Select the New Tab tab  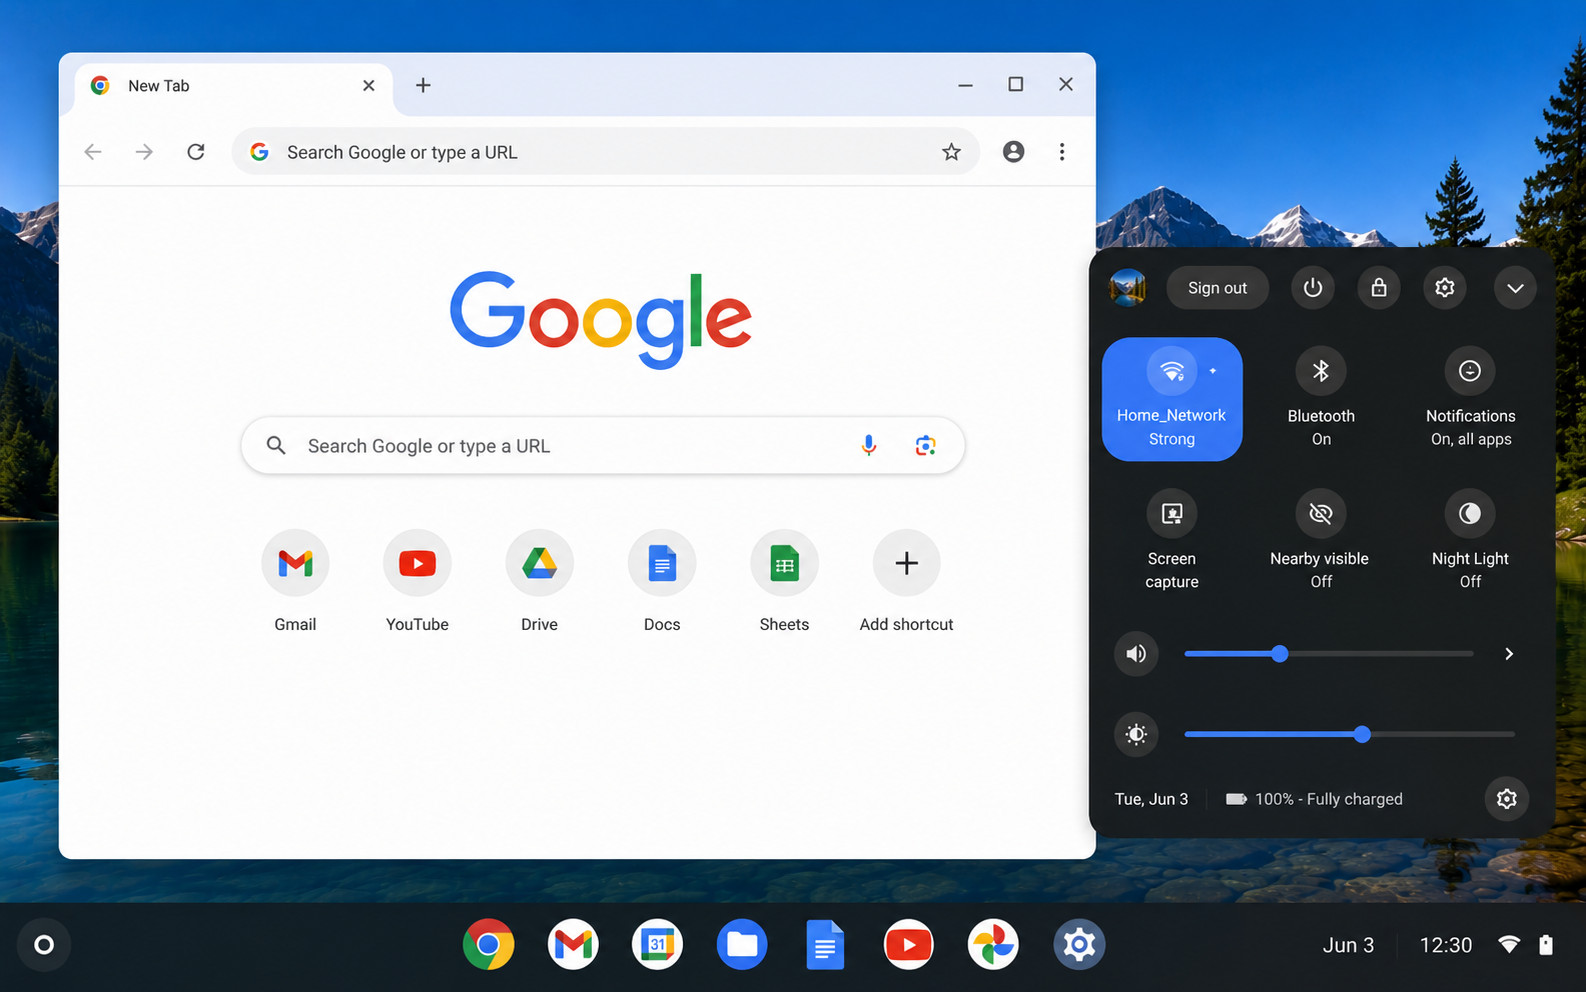(x=234, y=86)
